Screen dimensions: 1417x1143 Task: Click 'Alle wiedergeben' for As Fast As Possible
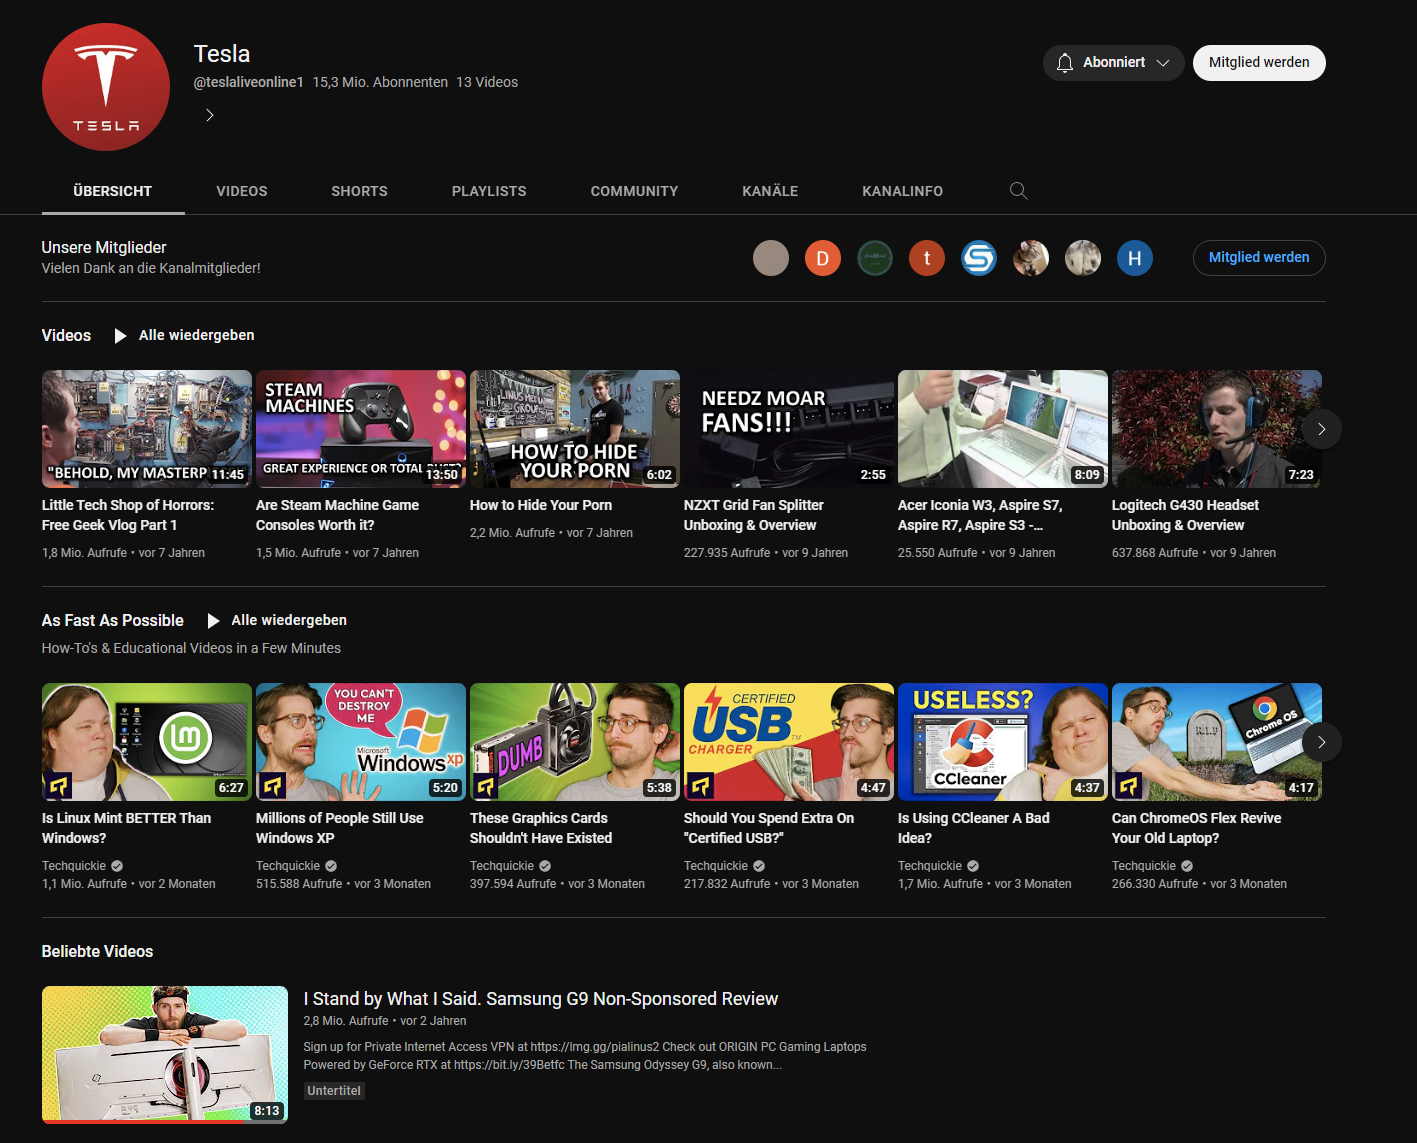(x=289, y=621)
